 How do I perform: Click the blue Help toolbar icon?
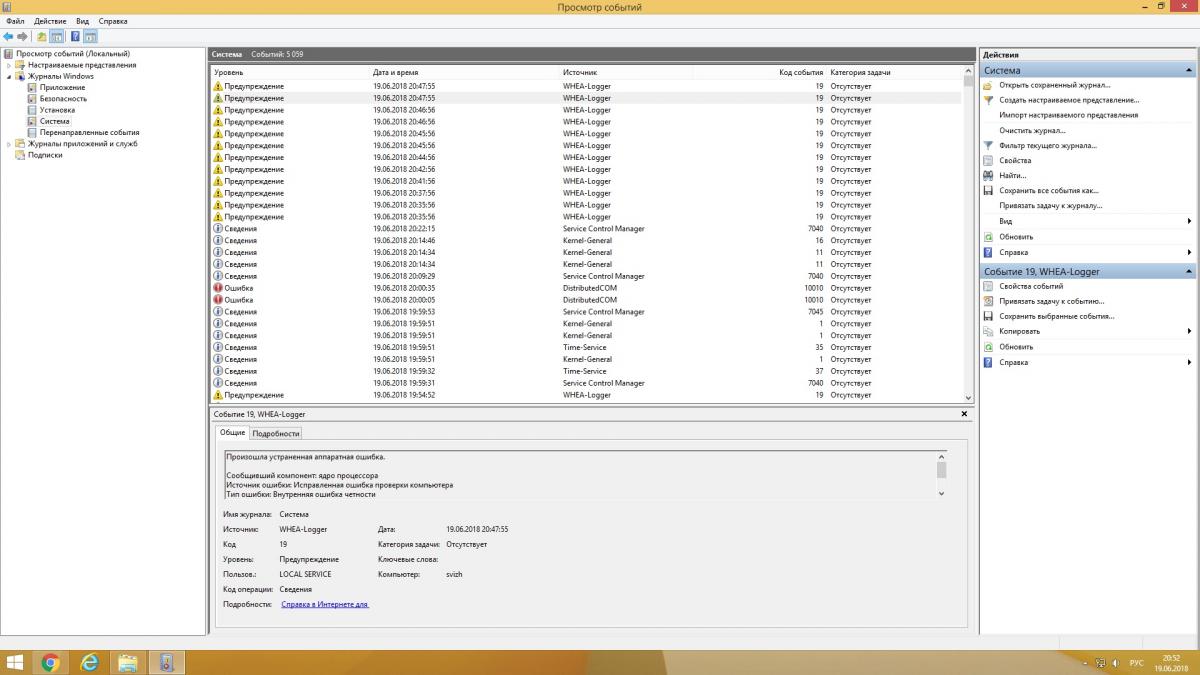[75, 37]
